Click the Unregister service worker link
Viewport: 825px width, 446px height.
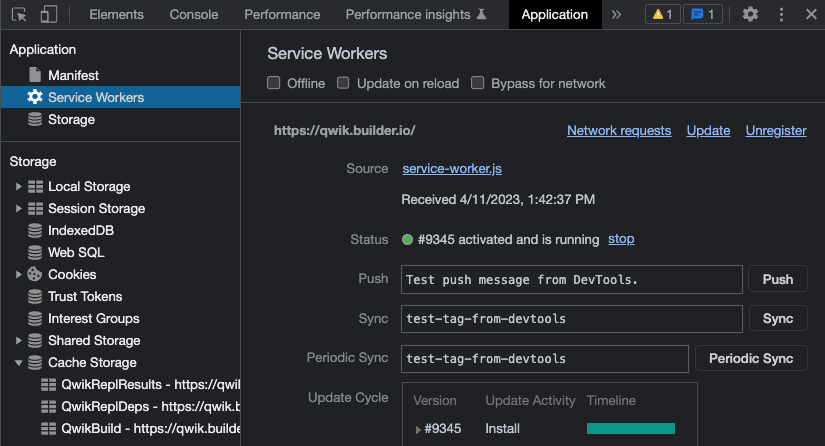(x=776, y=131)
